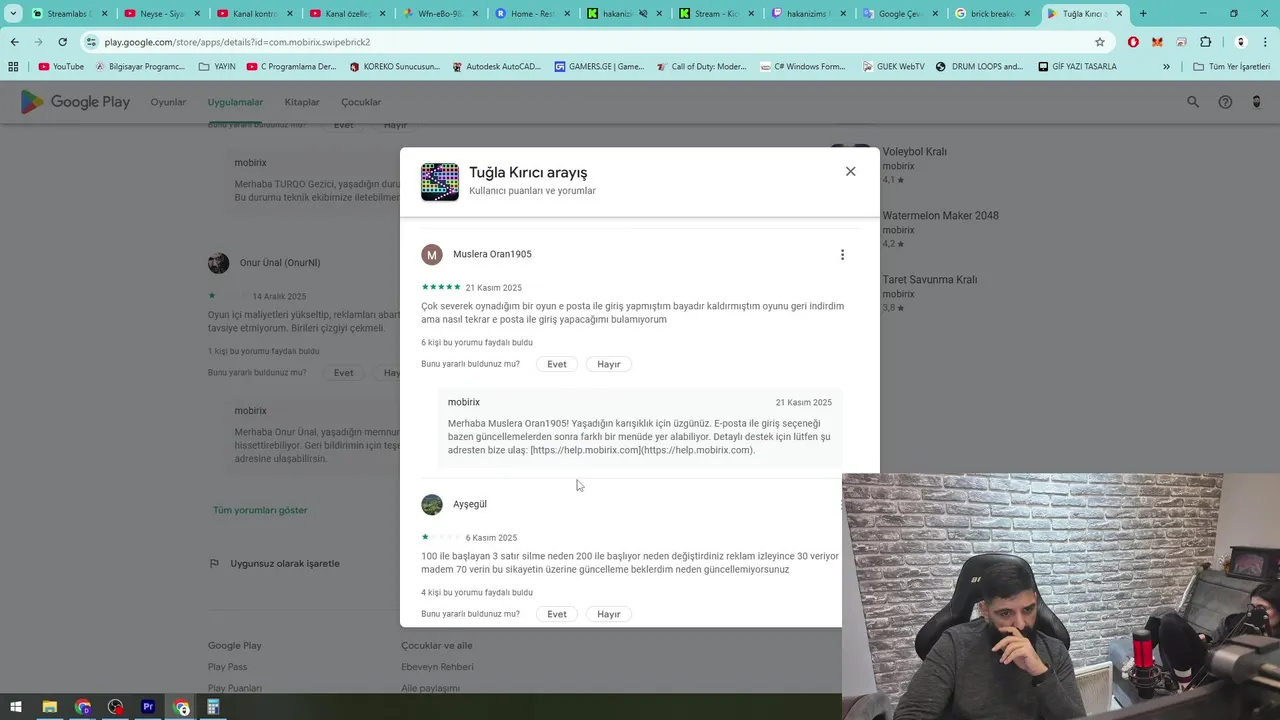
Task: Click Play Pass footer link
Action: 227,667
